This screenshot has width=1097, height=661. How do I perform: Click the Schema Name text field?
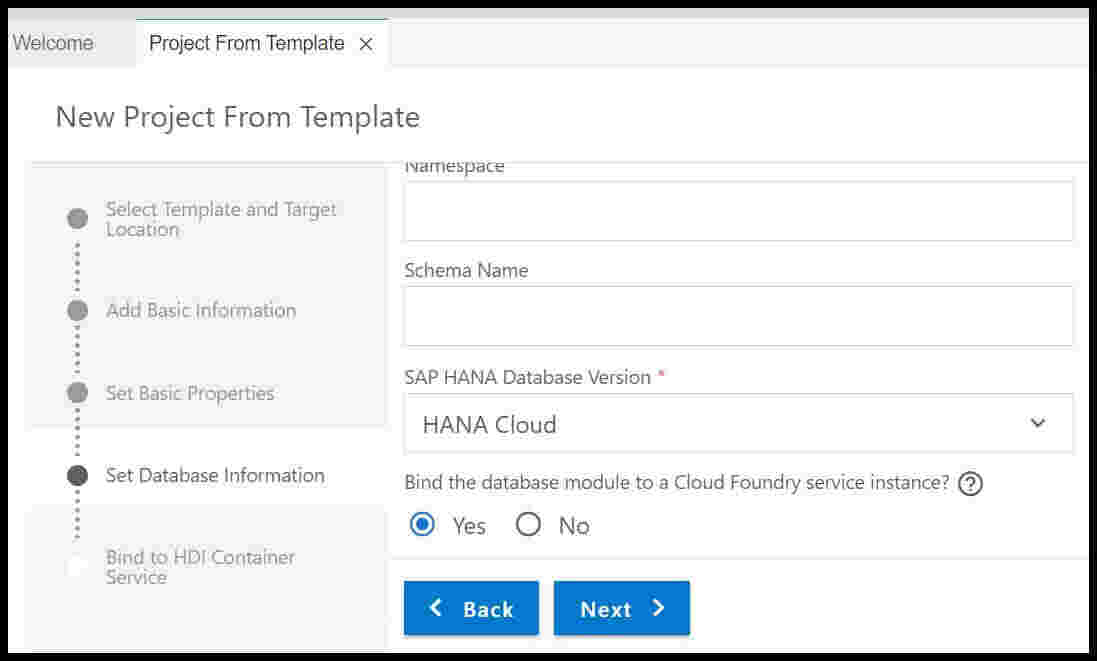click(738, 316)
